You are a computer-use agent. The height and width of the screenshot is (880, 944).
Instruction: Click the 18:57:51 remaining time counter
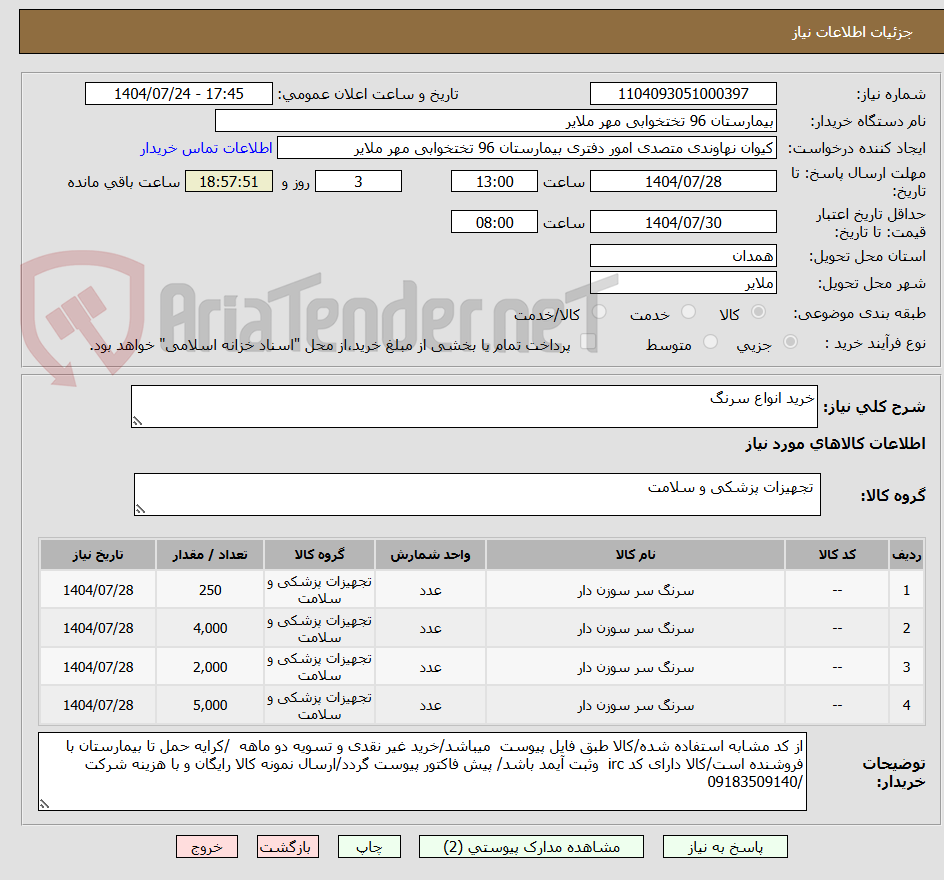(229, 181)
